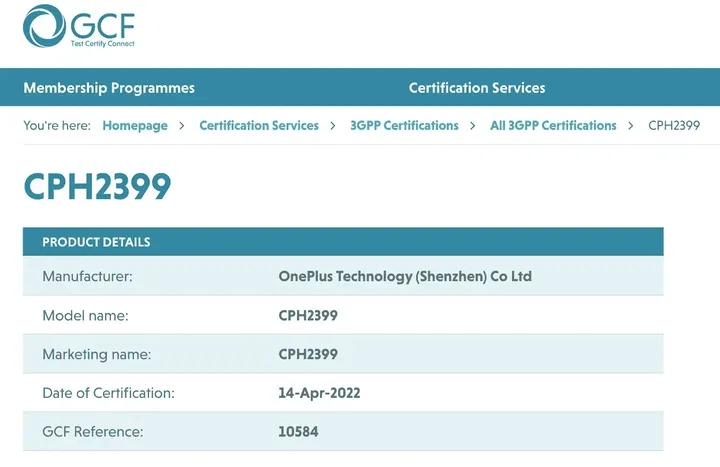Open the Membership Programmes menu
This screenshot has height=467, width=720.
[x=109, y=88]
